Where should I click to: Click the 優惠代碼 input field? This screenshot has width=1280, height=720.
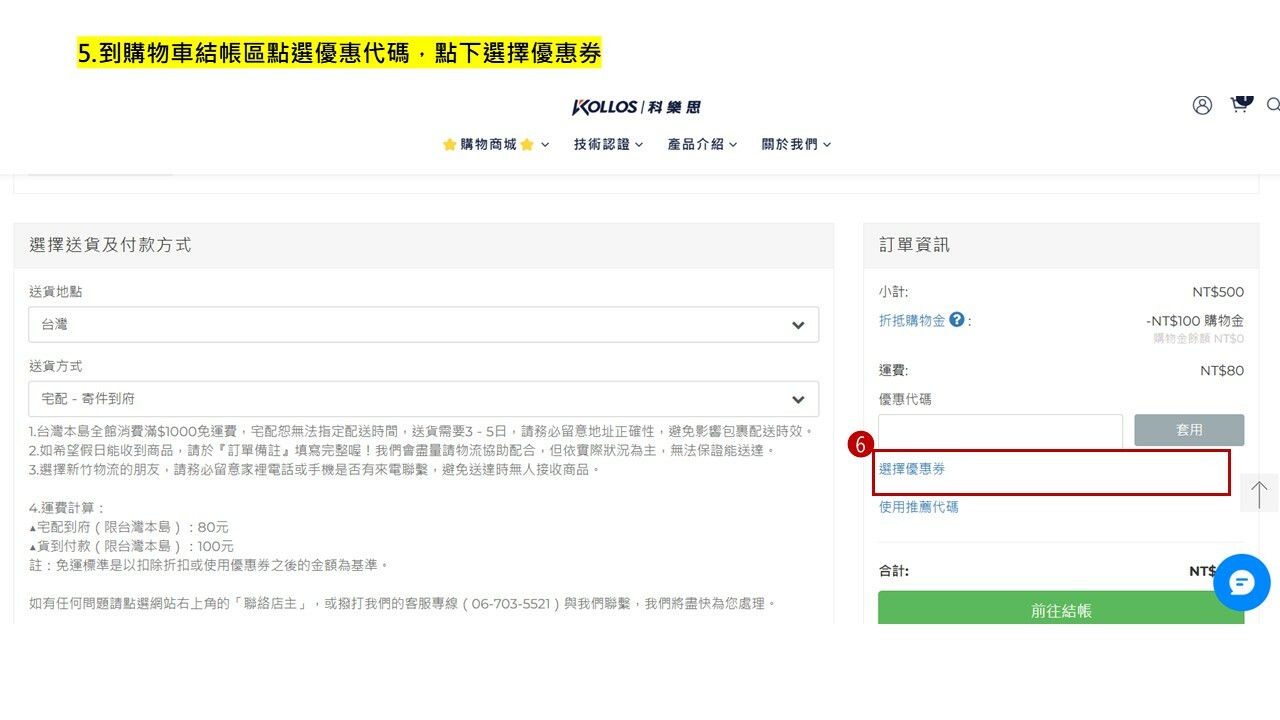pos(1000,430)
